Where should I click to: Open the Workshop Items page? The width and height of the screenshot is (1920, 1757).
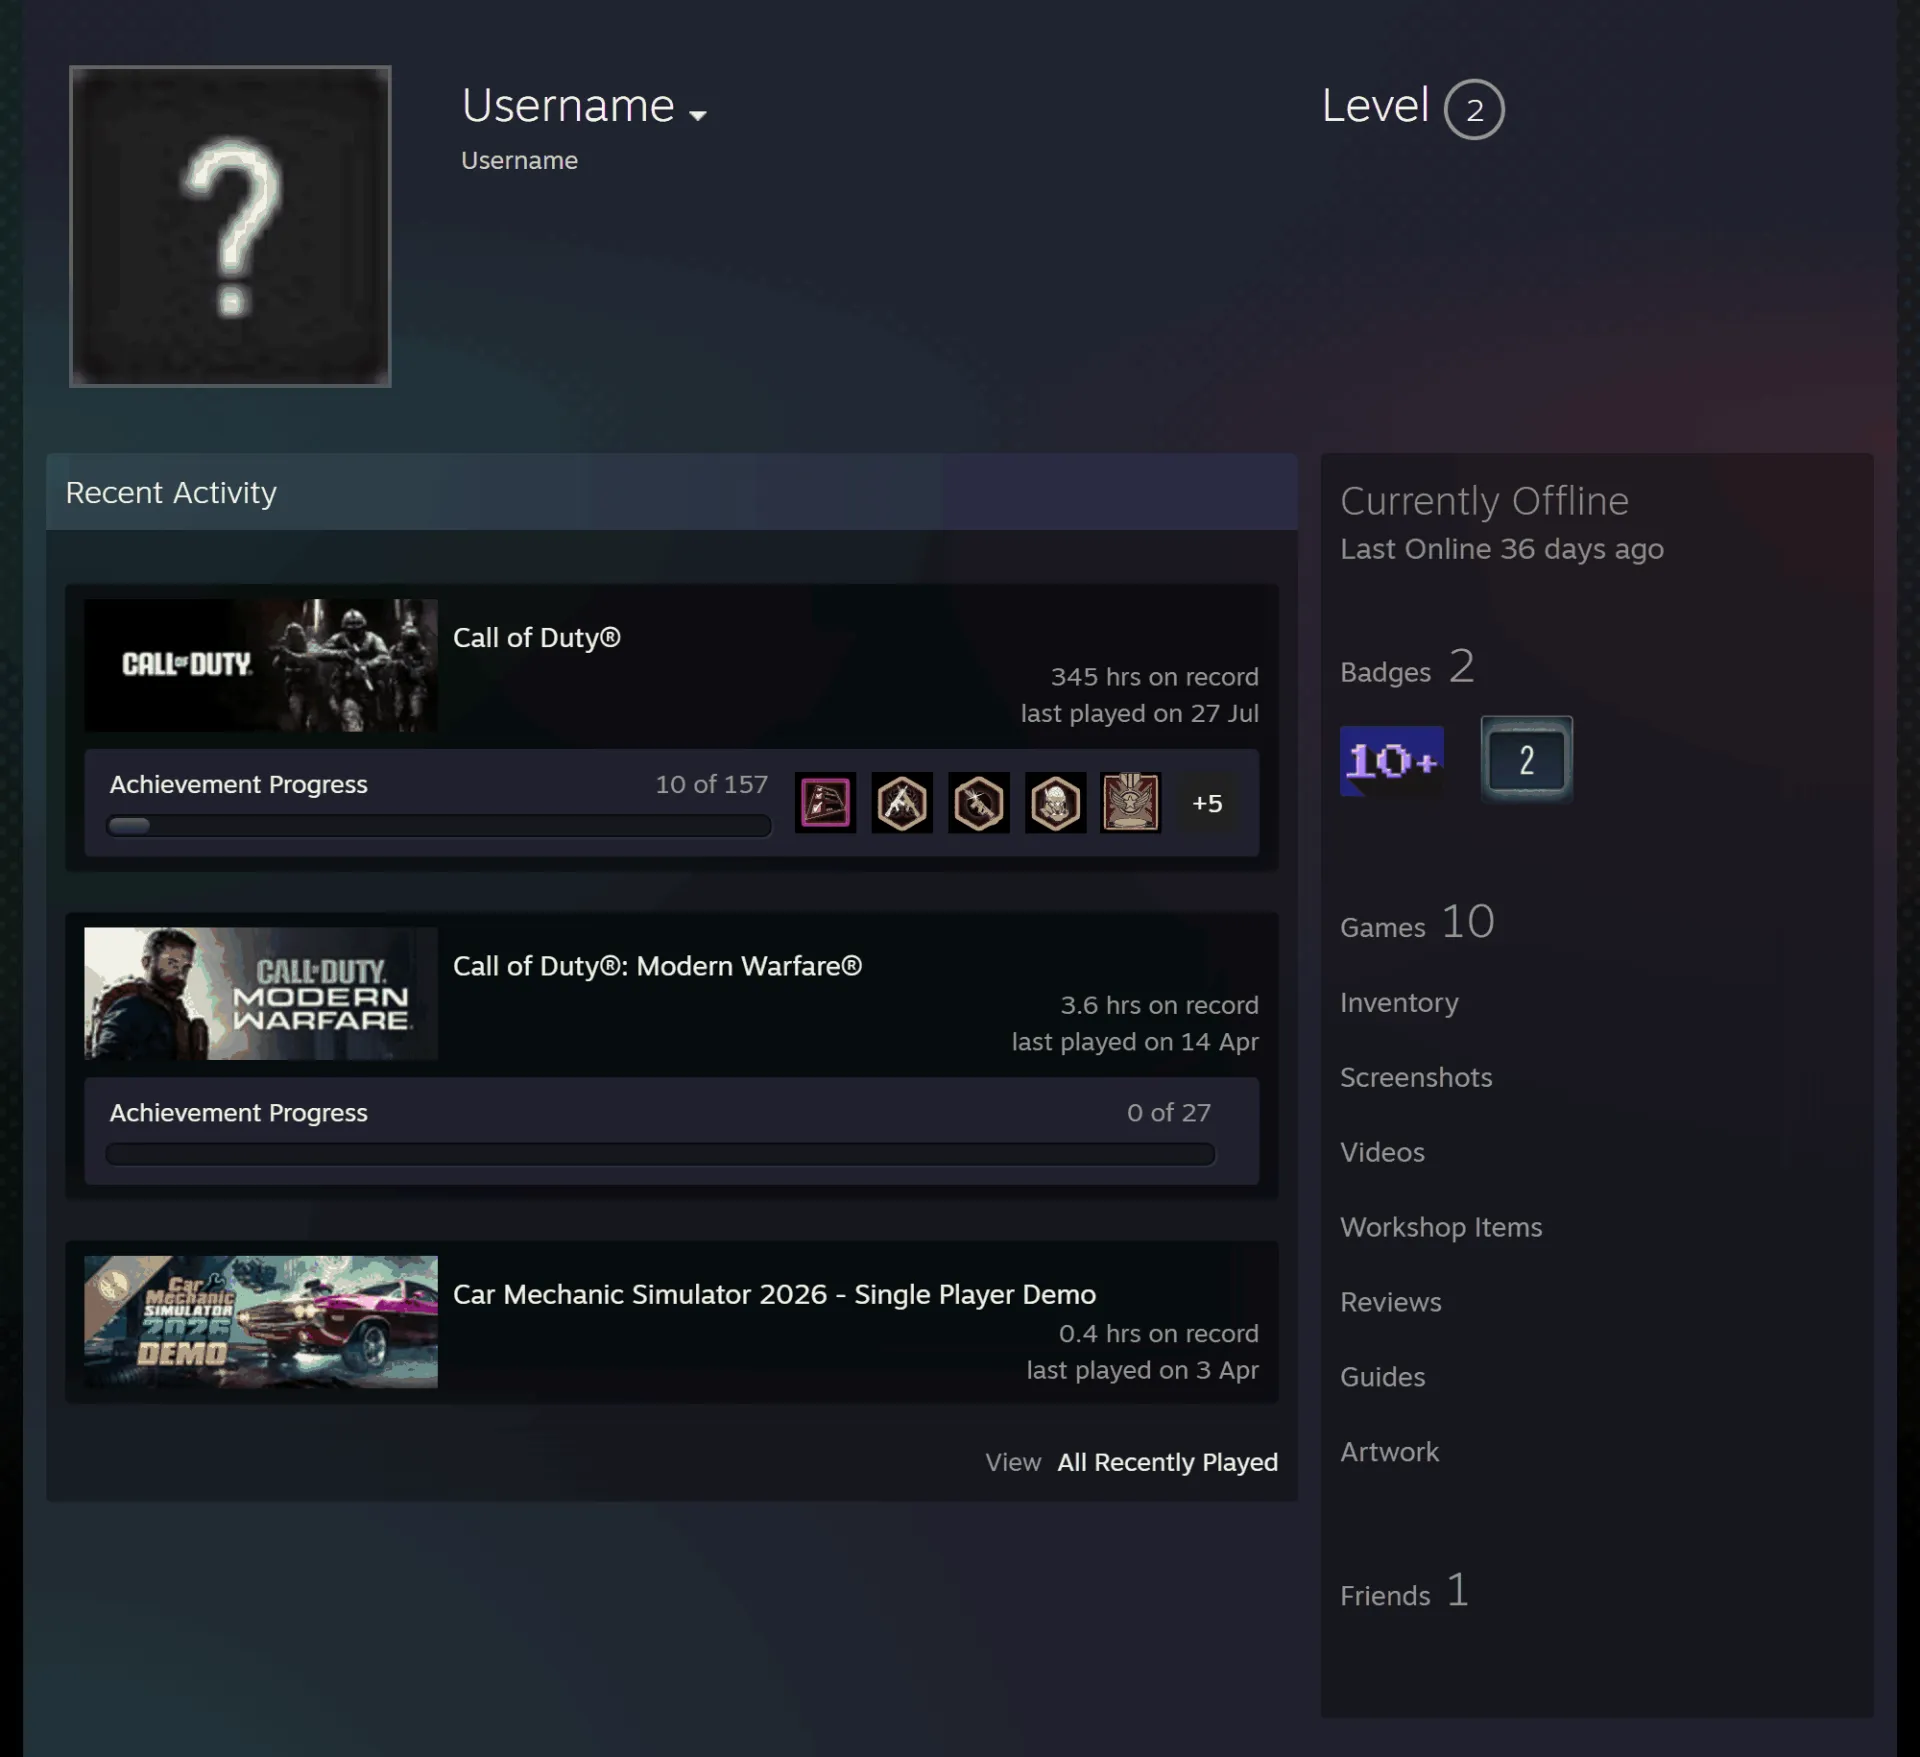(x=1441, y=1227)
